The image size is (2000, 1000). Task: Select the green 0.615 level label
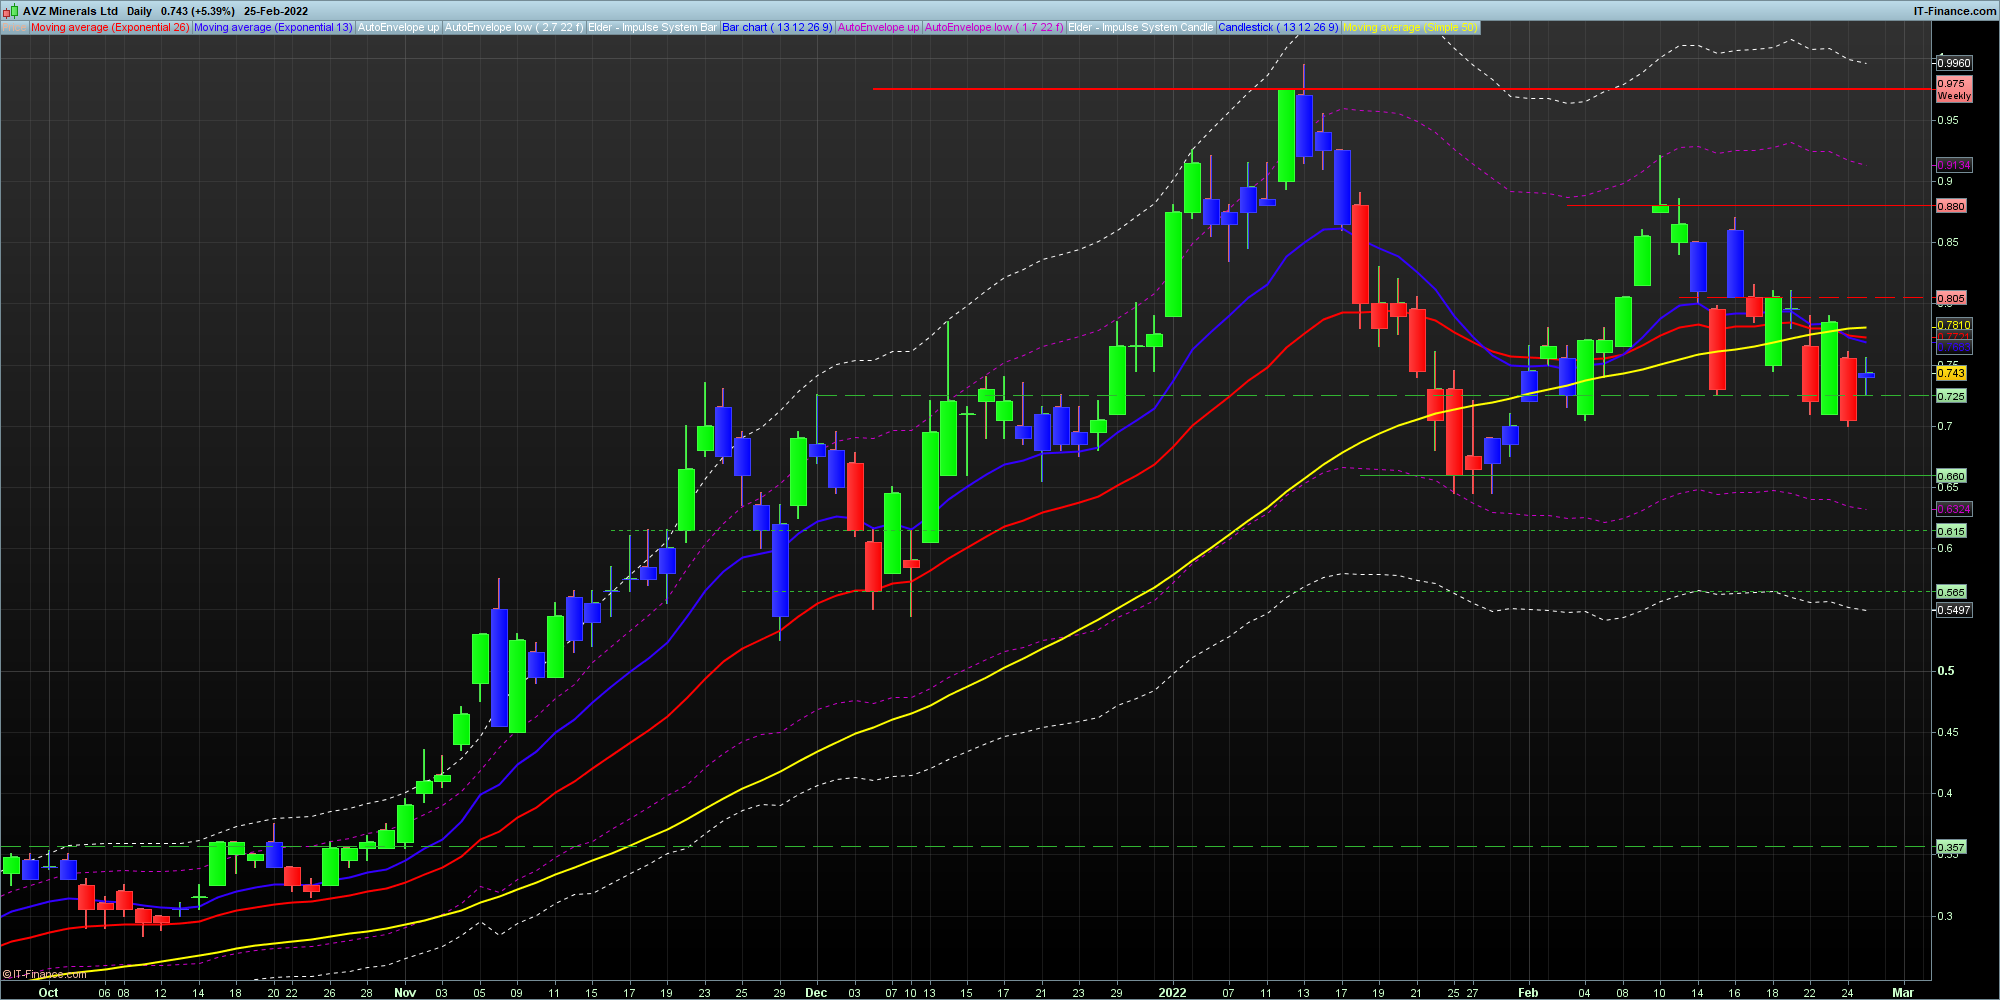[x=1951, y=531]
